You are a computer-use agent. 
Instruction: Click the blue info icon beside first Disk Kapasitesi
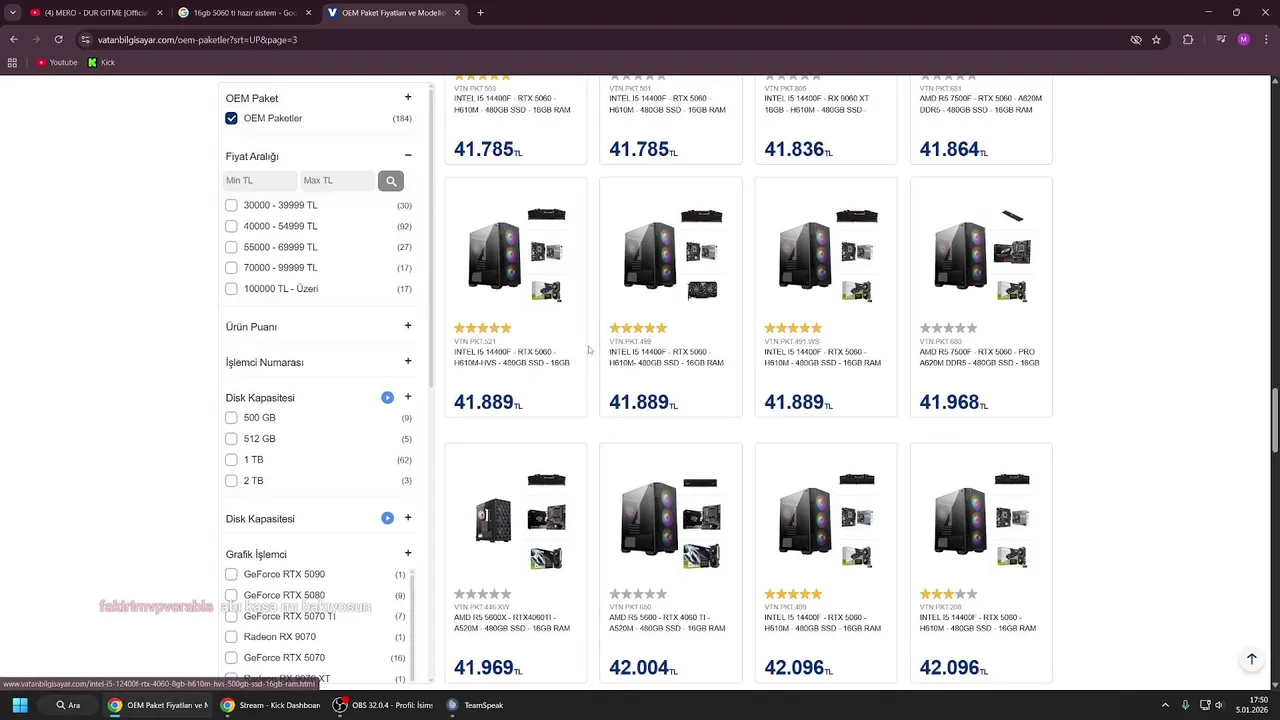(x=387, y=397)
